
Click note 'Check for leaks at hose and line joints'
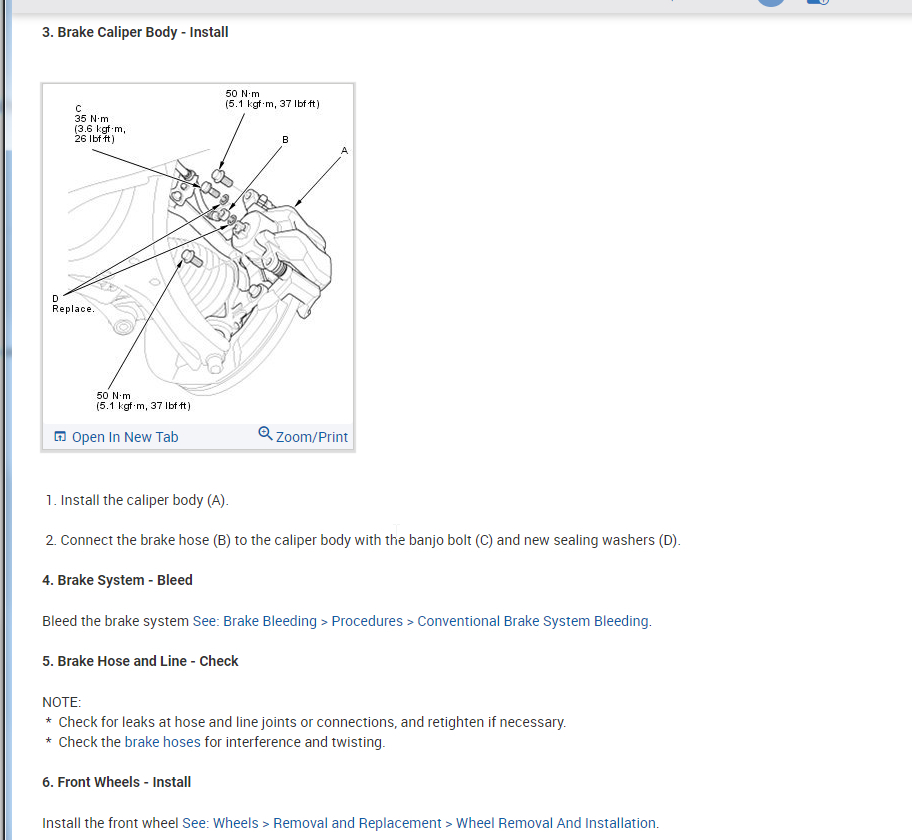tap(312, 722)
